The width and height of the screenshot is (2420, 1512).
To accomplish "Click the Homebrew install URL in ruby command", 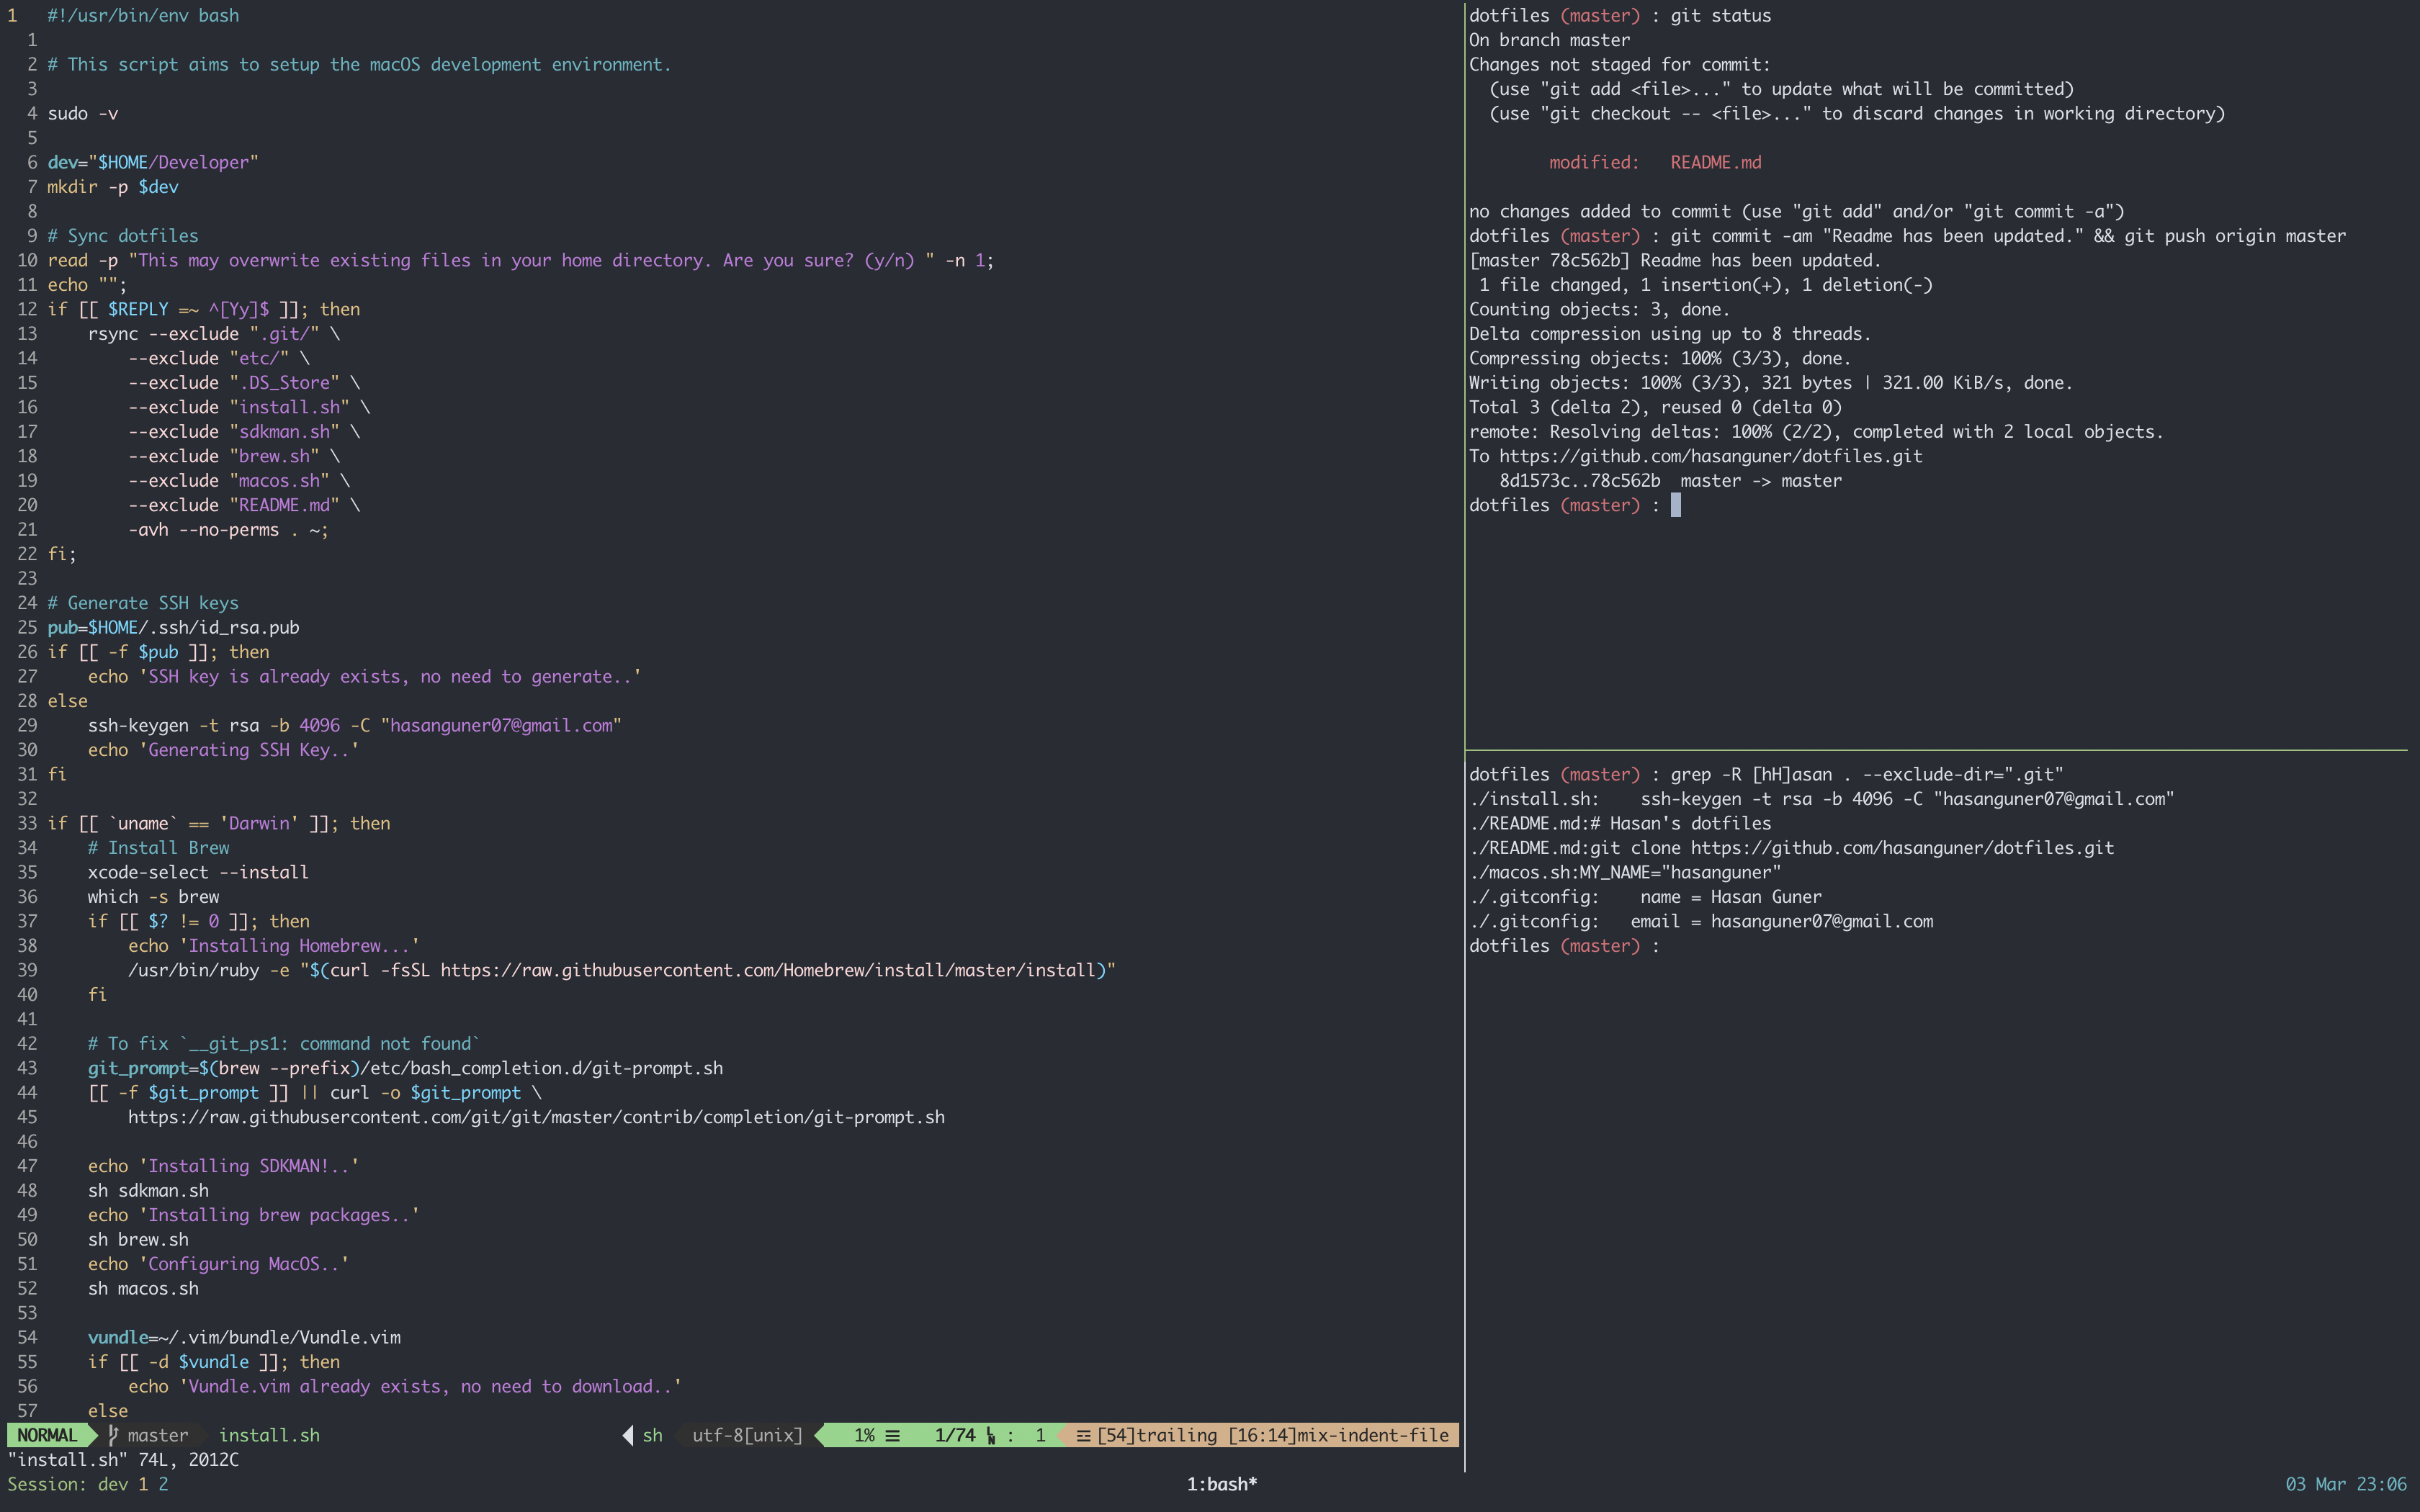I will pos(768,971).
